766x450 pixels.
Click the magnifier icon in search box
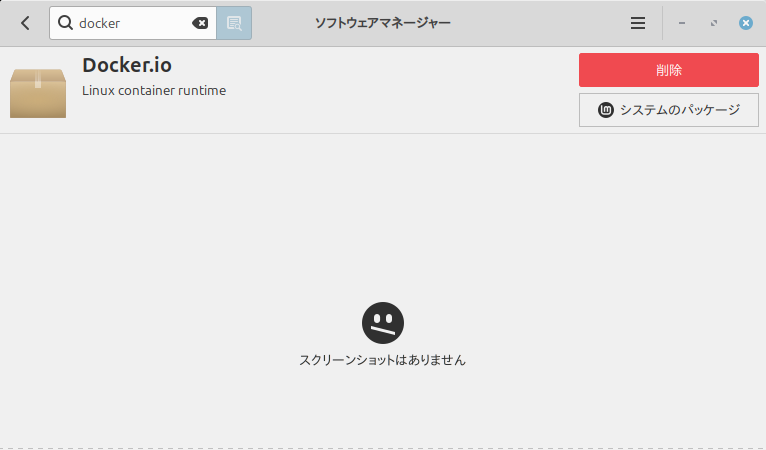(65, 23)
